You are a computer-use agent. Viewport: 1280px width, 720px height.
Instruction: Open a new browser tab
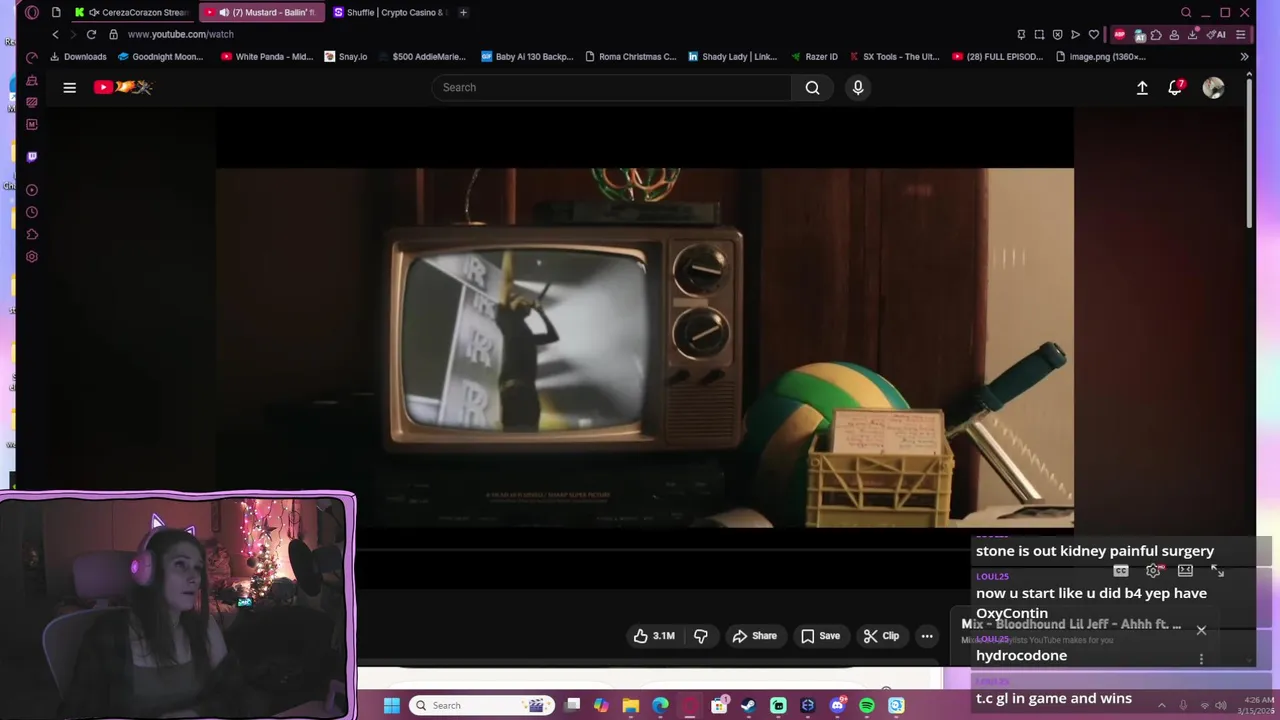pos(463,12)
